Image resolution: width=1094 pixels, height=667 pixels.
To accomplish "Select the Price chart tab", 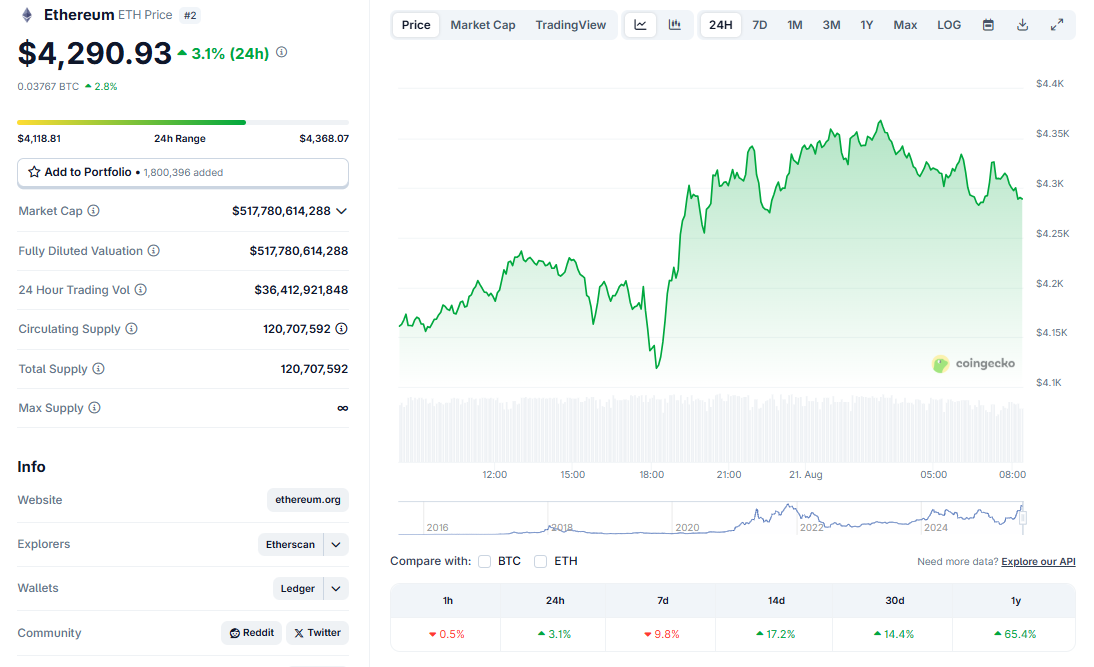I will coord(416,25).
